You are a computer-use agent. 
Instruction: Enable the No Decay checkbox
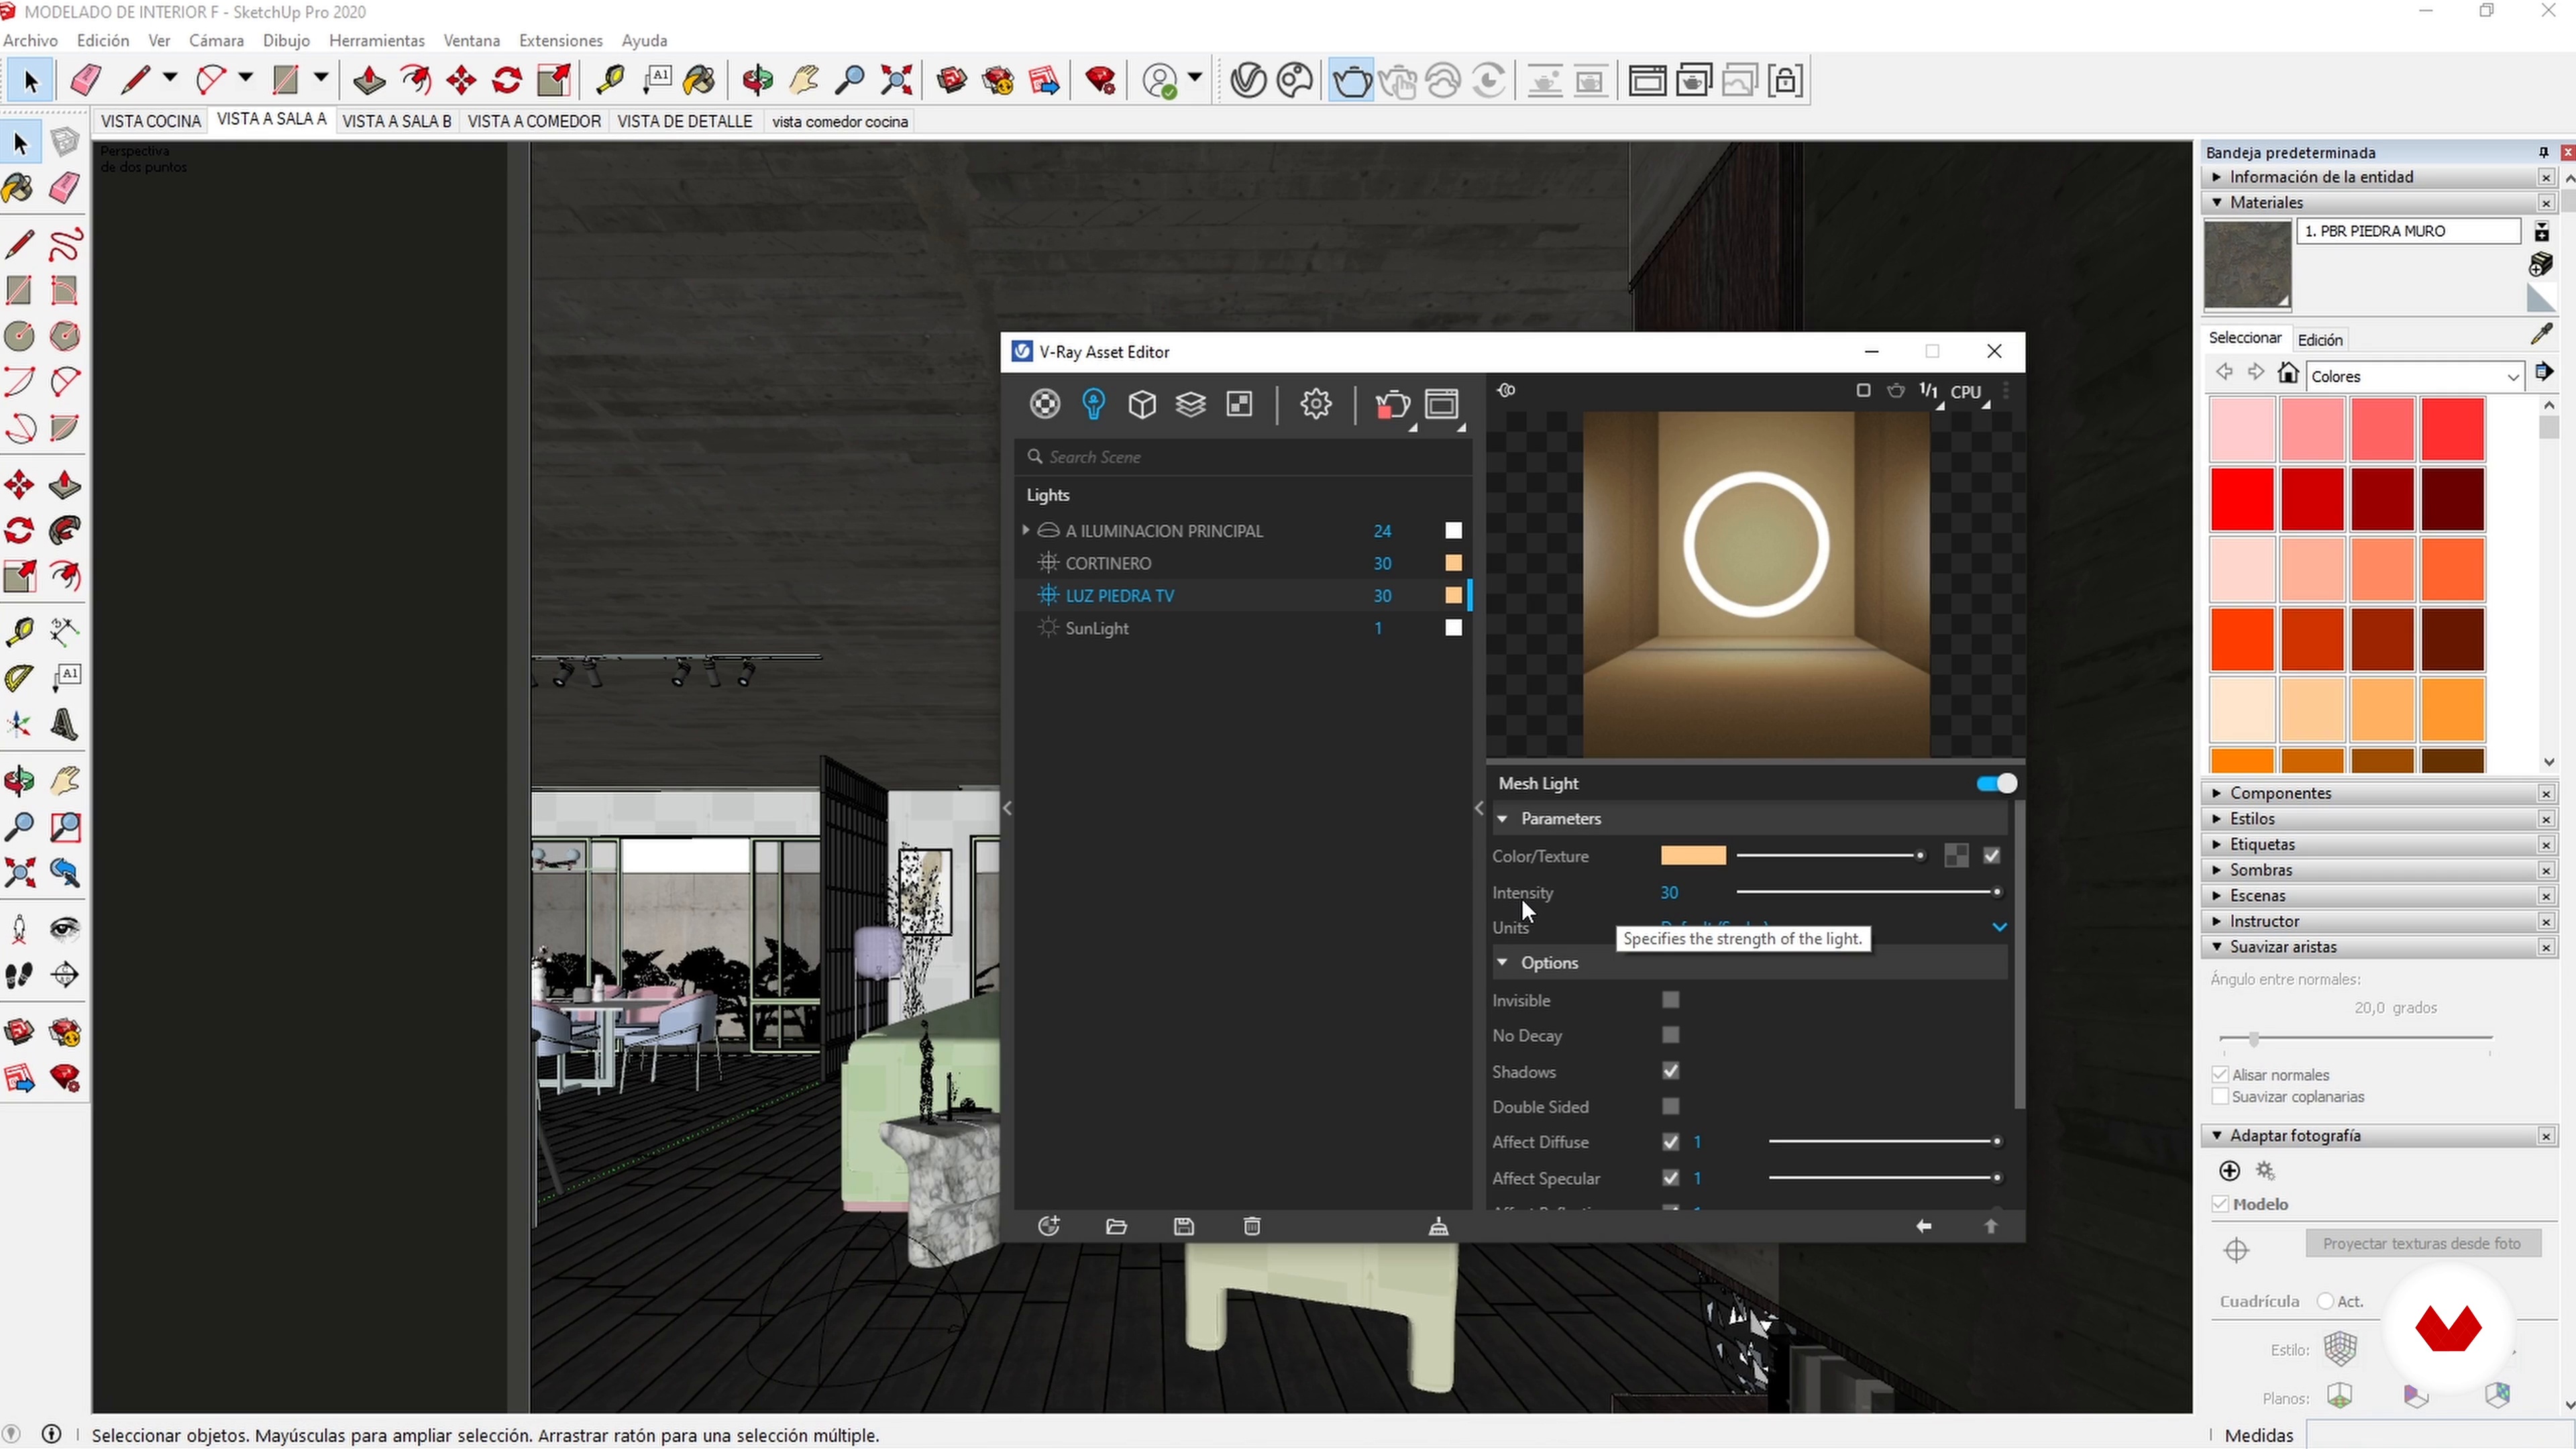coord(1670,1035)
